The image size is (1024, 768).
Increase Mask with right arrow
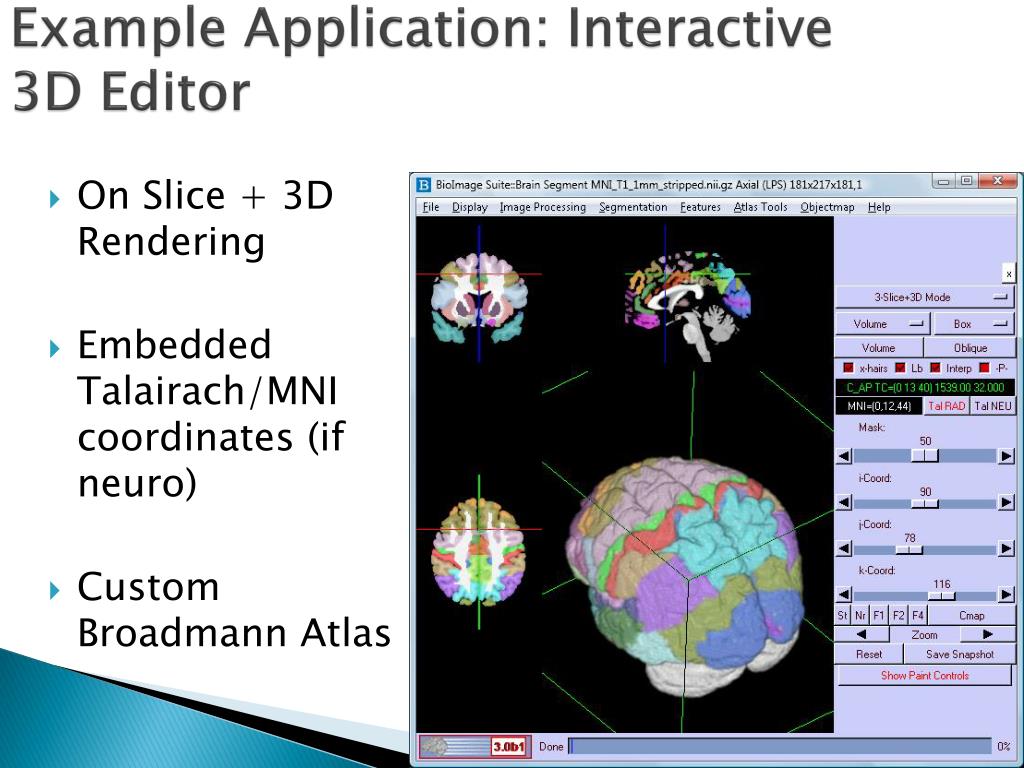pos(1006,456)
